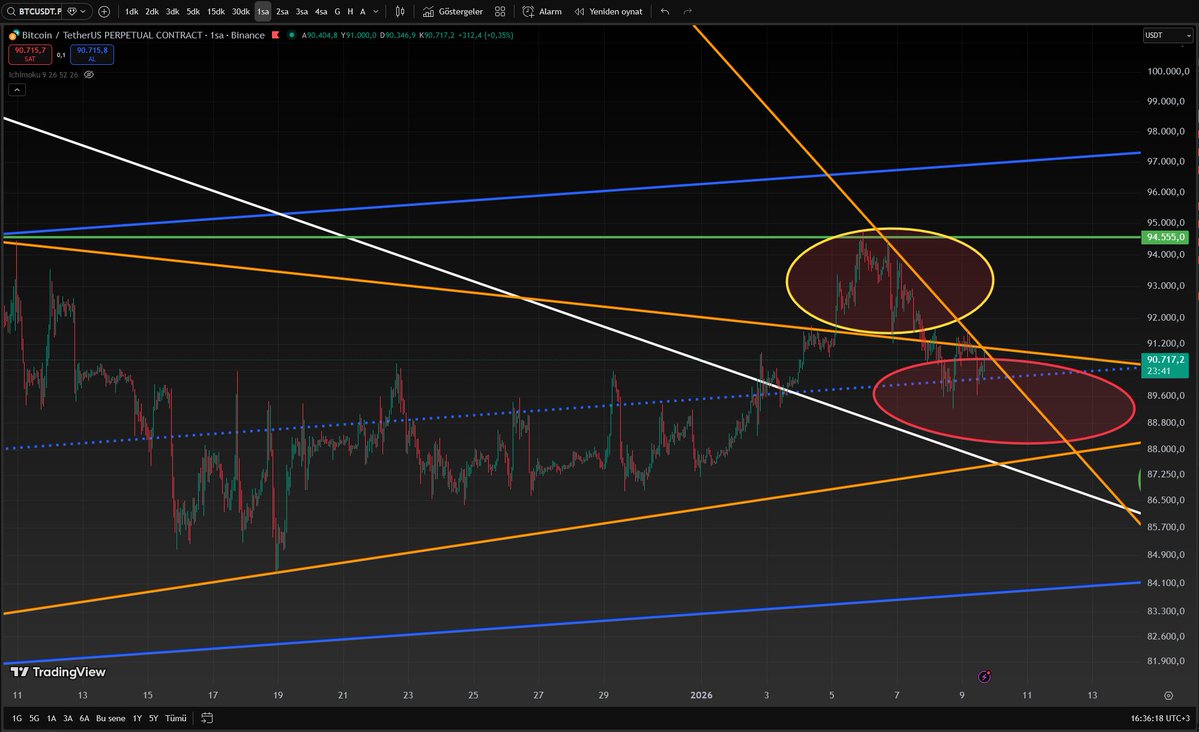Select the weekly H timeframe
The image size is (1199, 732).
[x=350, y=11]
